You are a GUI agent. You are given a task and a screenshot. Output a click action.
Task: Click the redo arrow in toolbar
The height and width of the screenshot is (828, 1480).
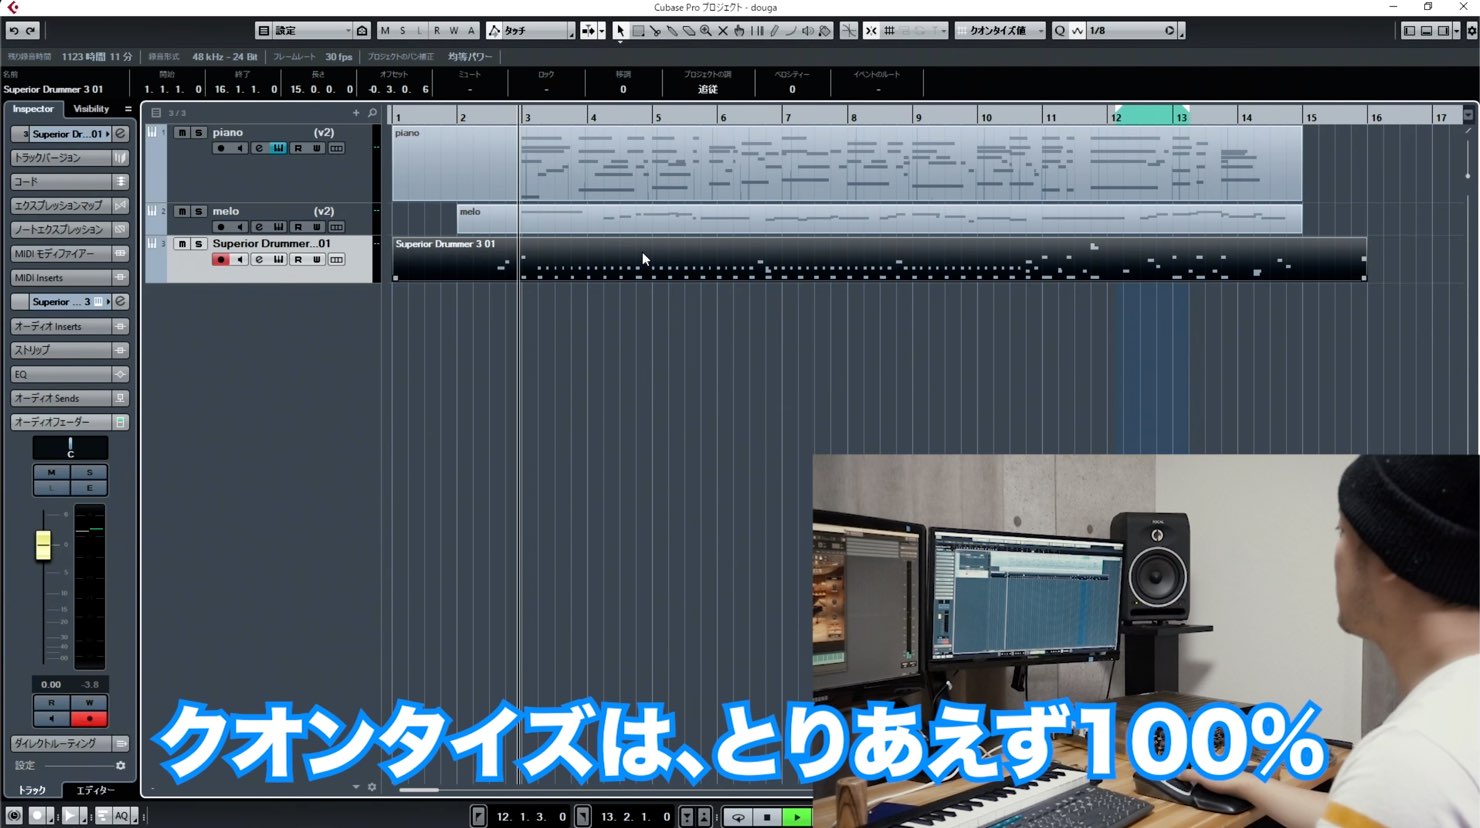coord(31,31)
